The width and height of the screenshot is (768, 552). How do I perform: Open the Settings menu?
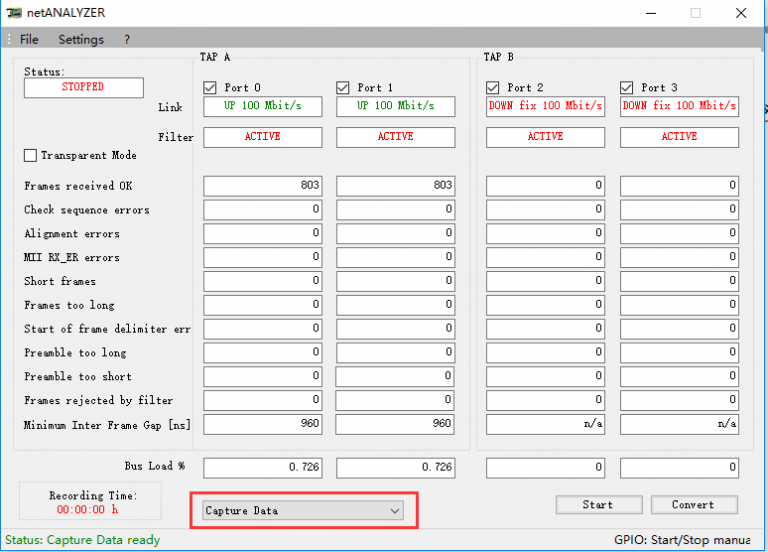80,39
